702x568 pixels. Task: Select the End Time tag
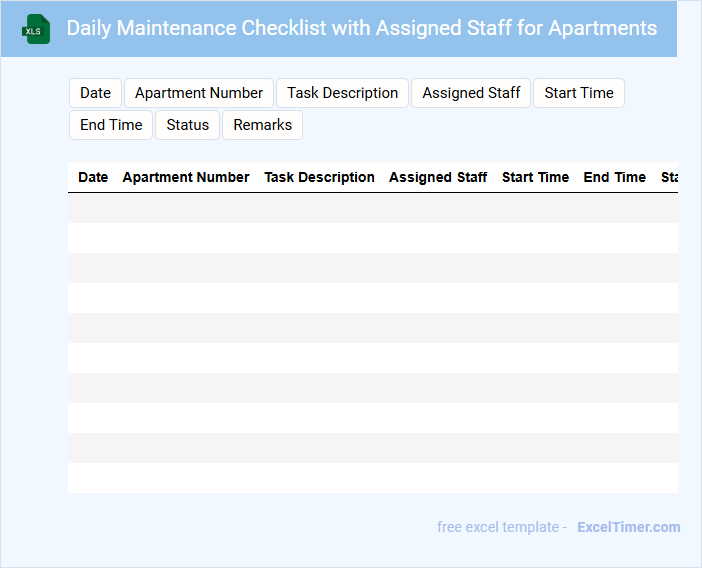(111, 125)
